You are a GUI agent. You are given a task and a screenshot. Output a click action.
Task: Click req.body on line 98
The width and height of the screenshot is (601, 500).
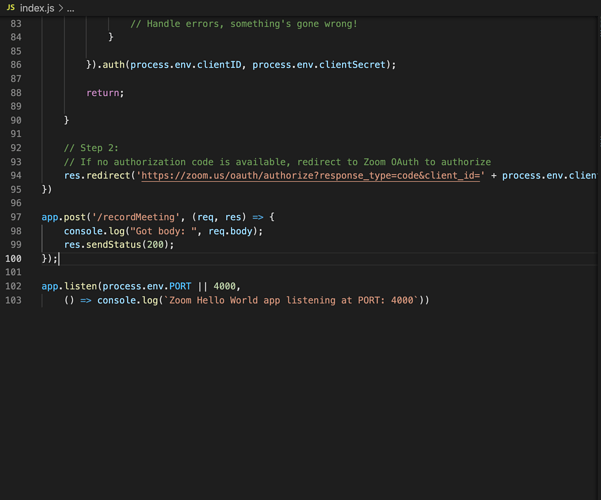point(230,231)
